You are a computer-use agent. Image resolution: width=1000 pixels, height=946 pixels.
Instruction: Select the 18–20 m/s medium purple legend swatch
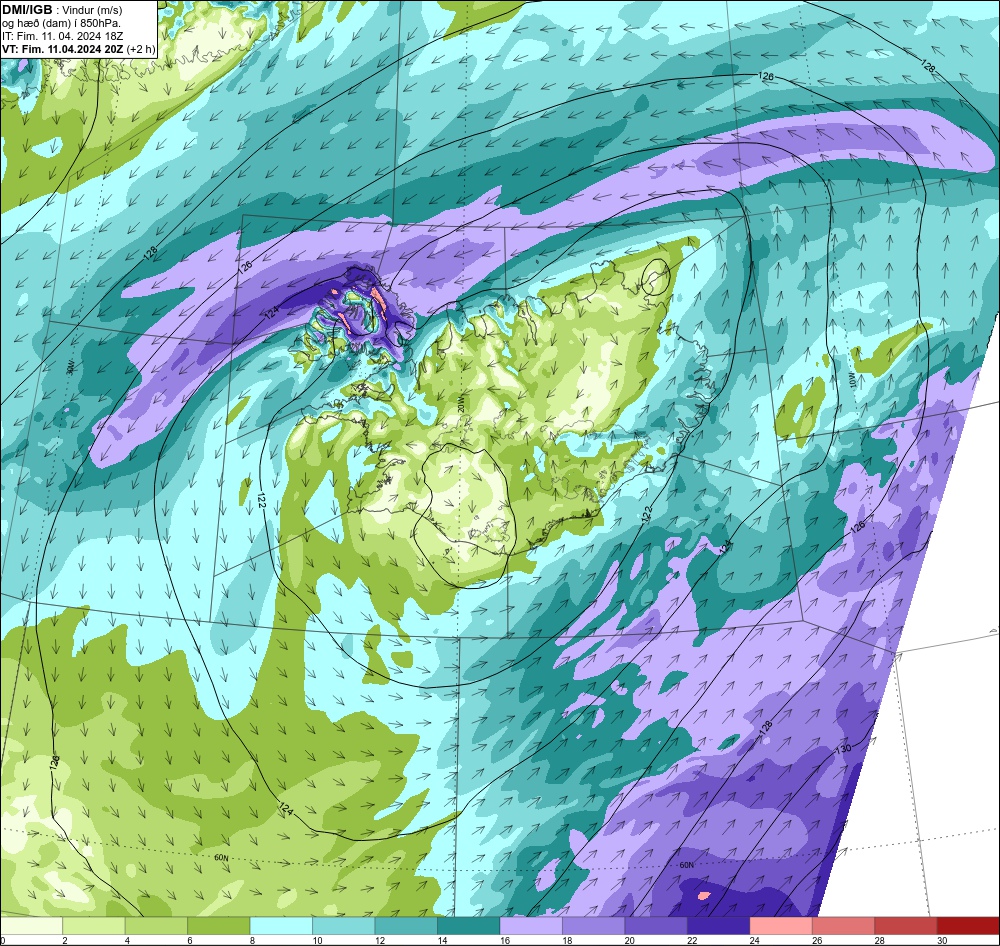[594, 926]
